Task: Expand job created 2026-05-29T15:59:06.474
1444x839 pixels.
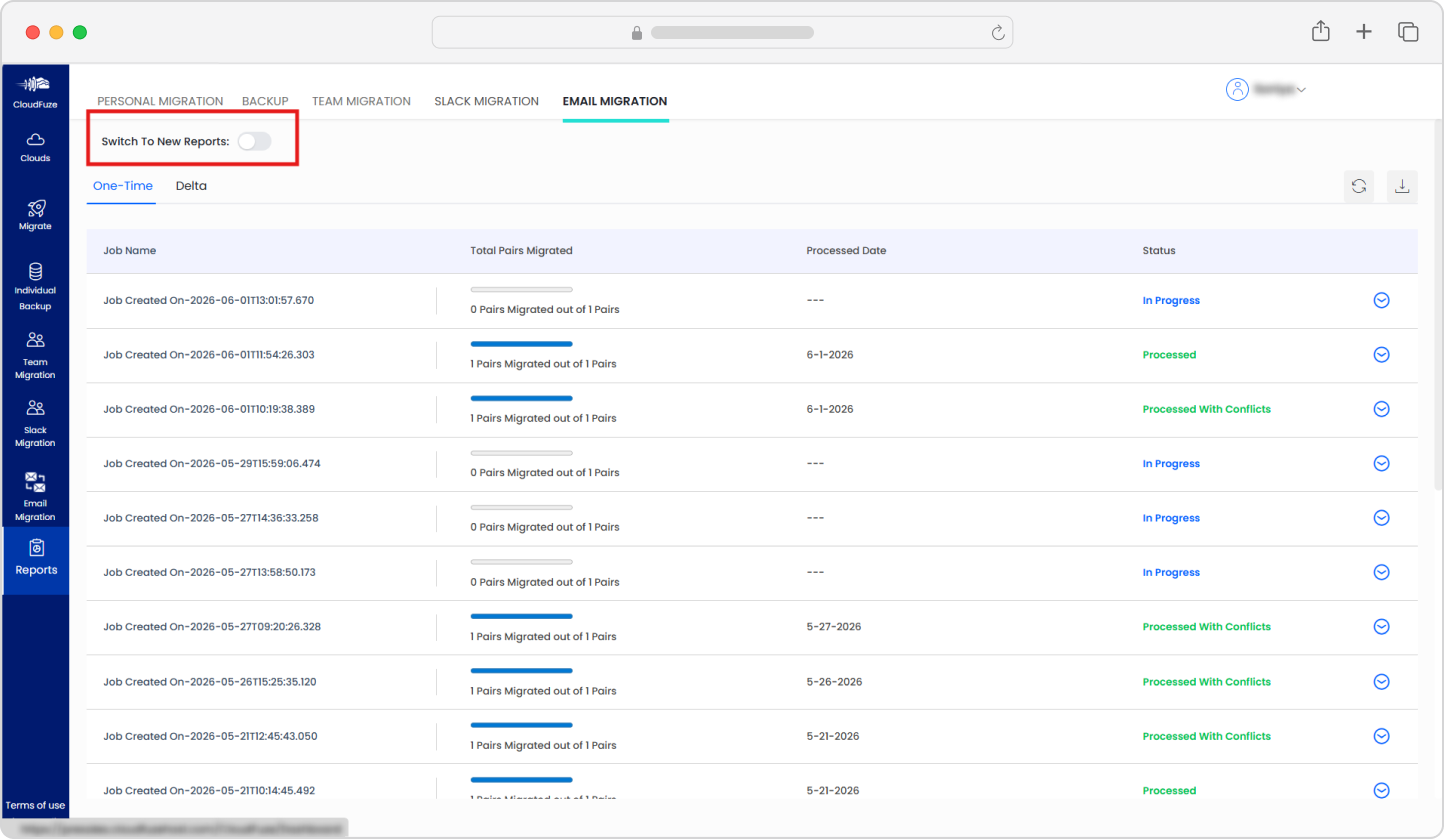Action: (x=1382, y=463)
